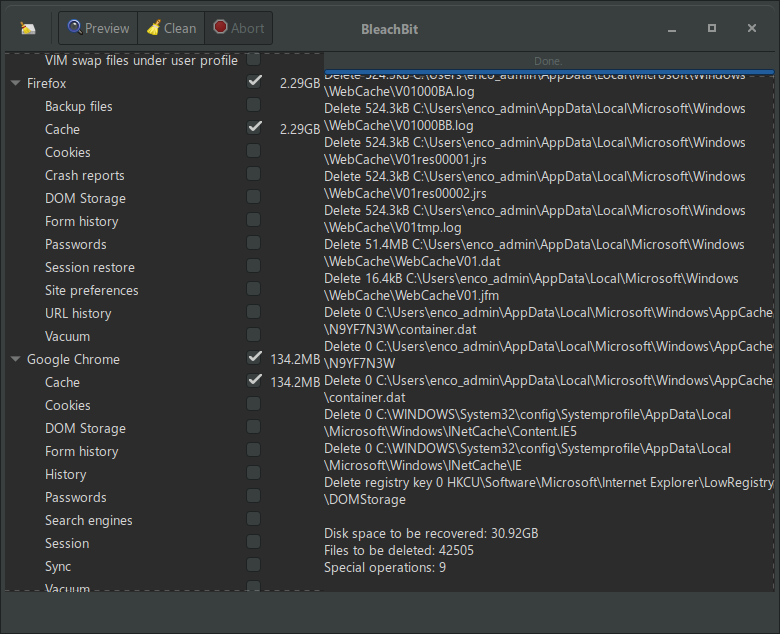Click the disk space to be recovered line

click(x=430, y=534)
